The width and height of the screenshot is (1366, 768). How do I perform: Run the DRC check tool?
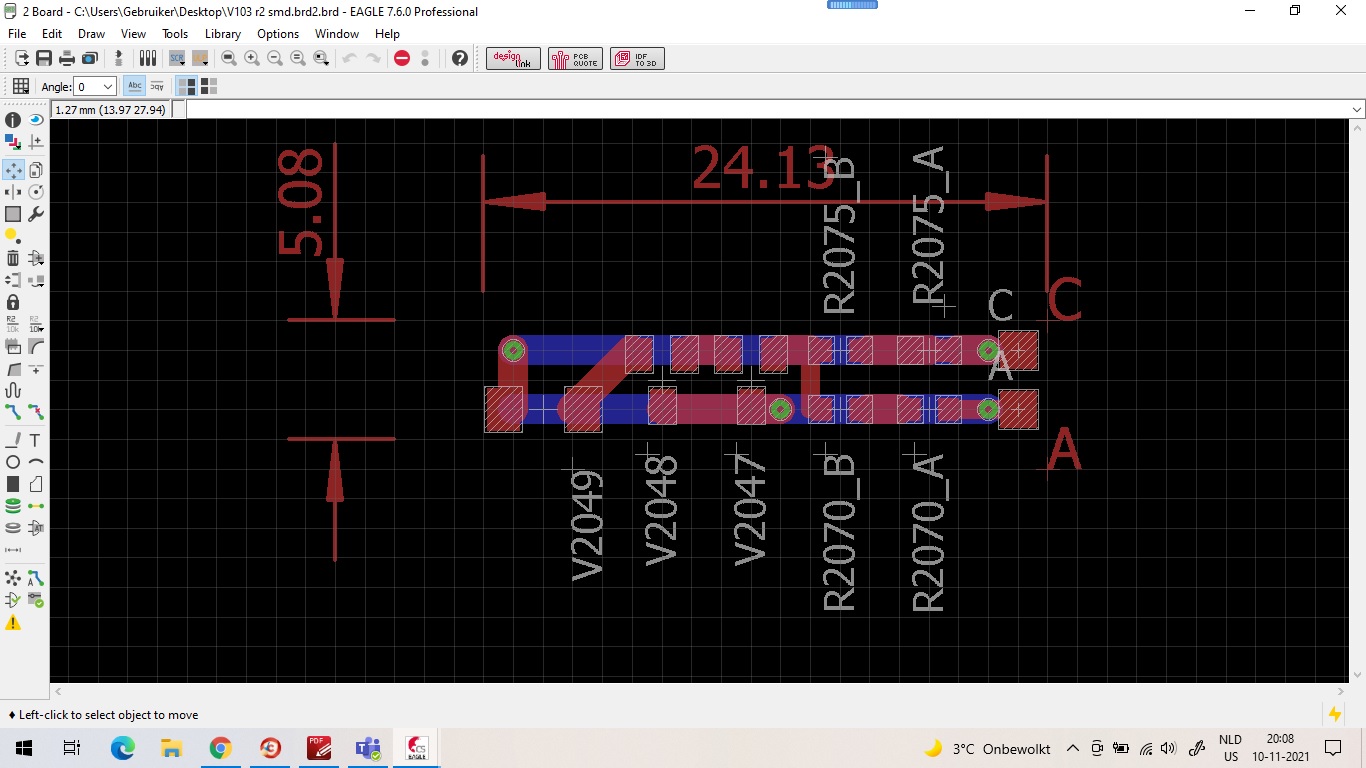tap(36, 600)
